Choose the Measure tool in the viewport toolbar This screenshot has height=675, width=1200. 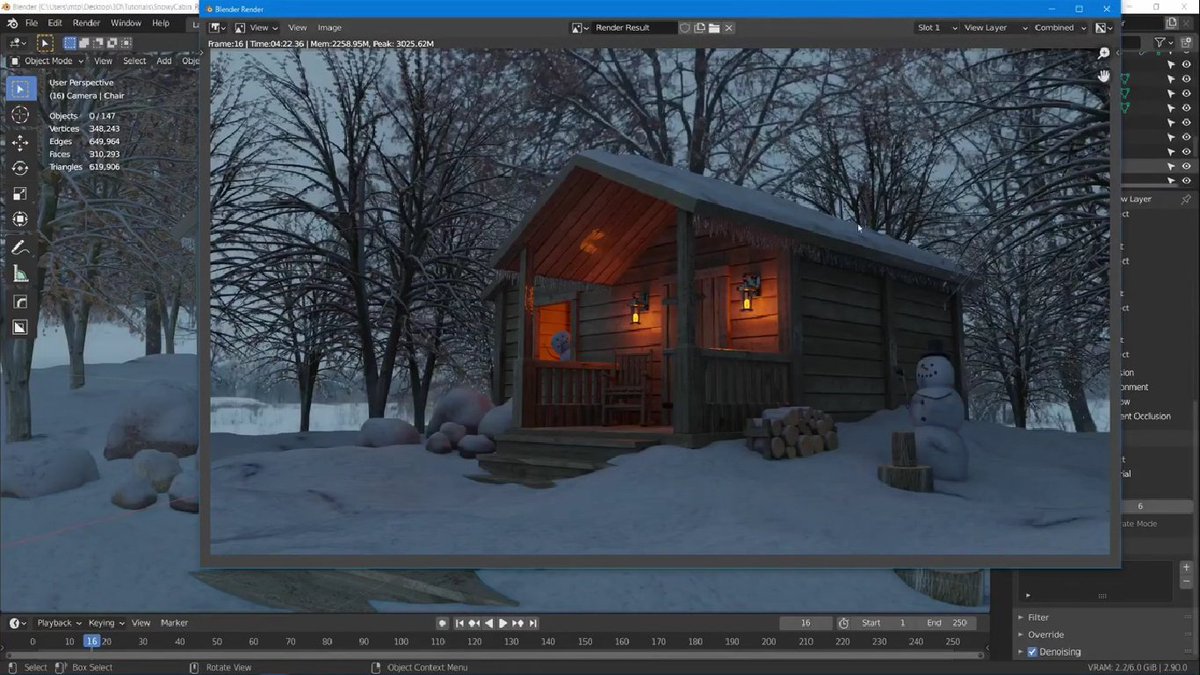pos(20,274)
